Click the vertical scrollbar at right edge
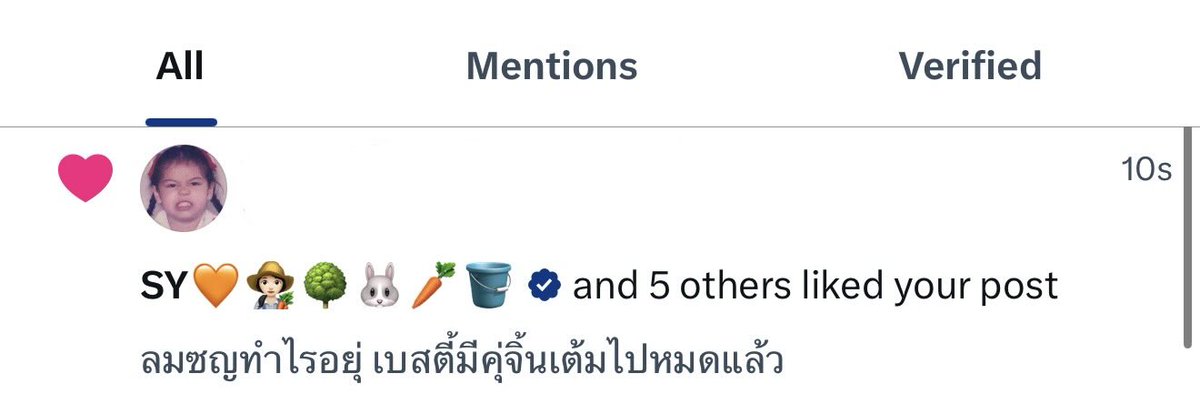The height and width of the screenshot is (404, 1200). (x=1188, y=236)
